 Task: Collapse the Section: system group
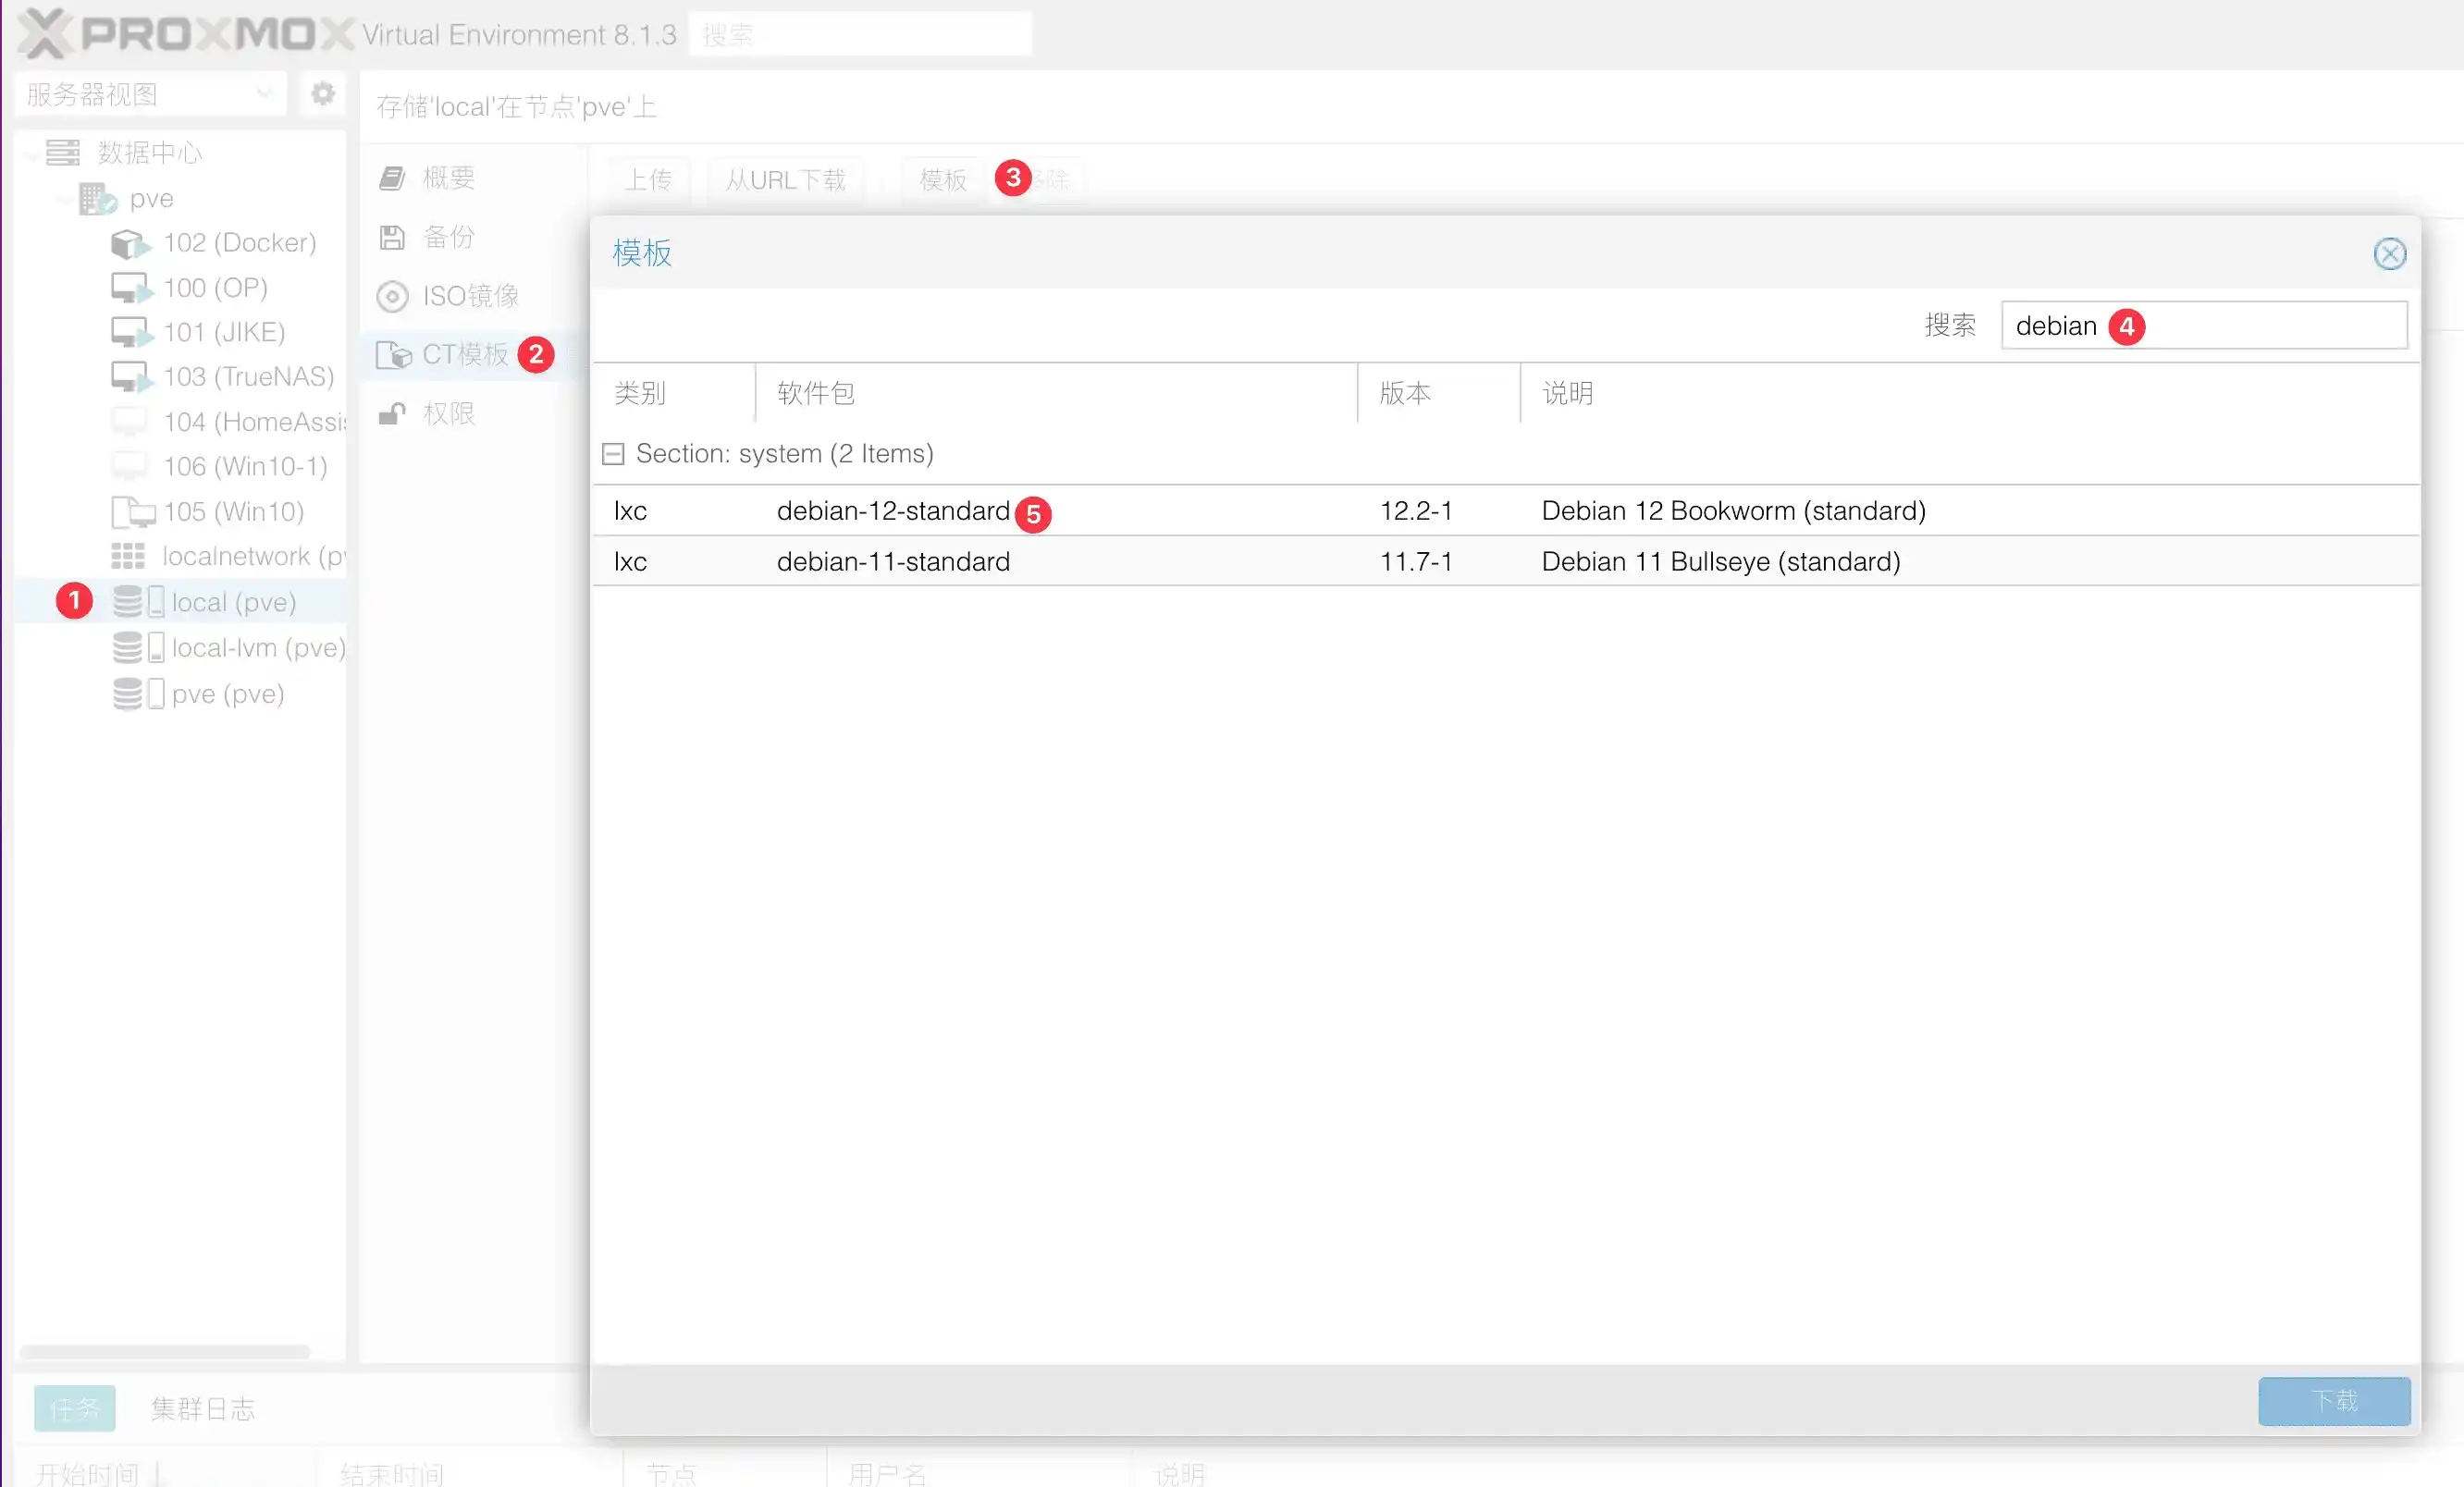tap(613, 454)
